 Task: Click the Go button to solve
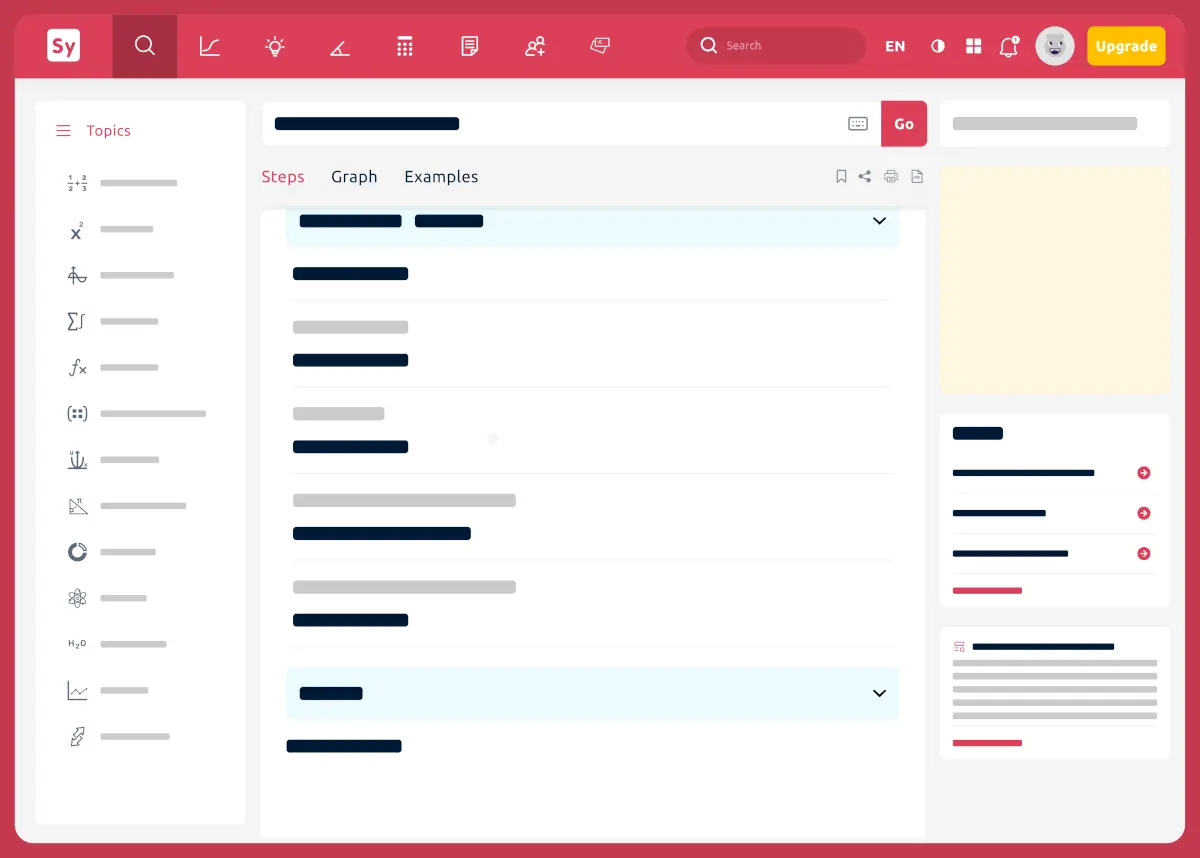(x=904, y=123)
